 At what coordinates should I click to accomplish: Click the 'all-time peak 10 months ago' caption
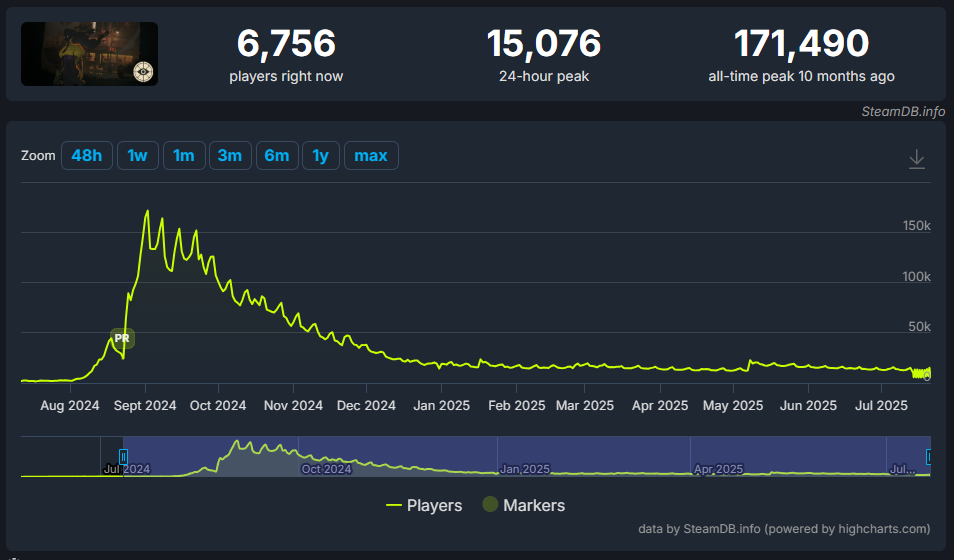801,77
